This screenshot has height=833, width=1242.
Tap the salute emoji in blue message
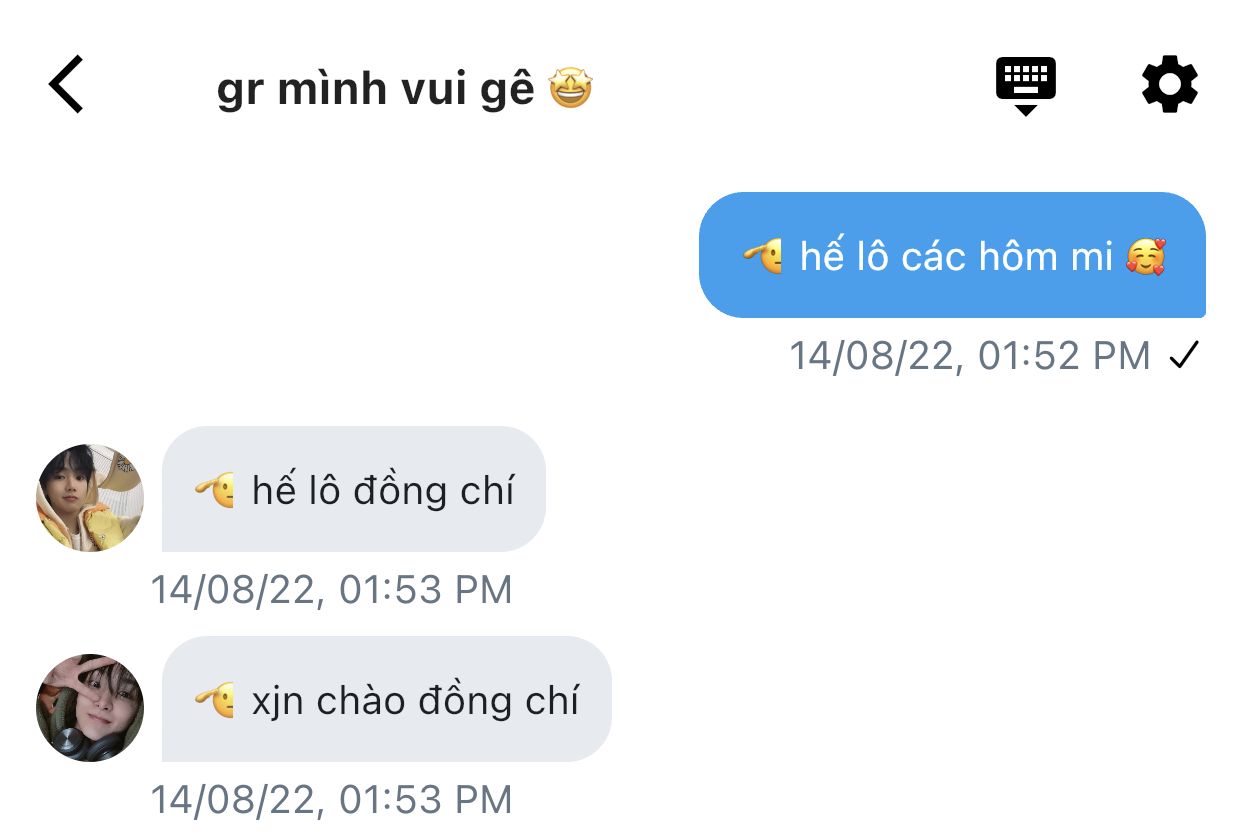(762, 256)
